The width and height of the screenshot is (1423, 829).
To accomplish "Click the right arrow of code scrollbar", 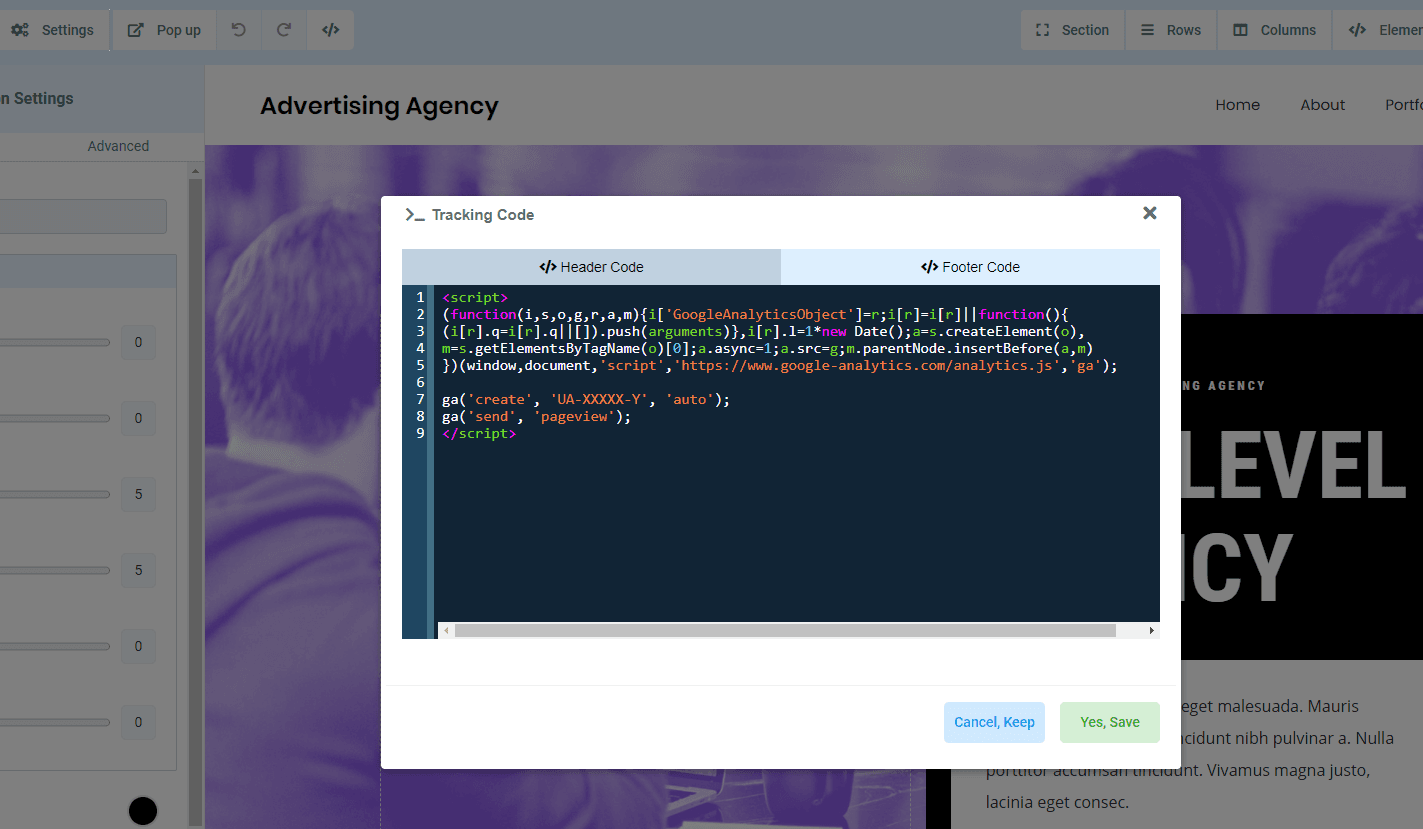I will (x=1151, y=631).
